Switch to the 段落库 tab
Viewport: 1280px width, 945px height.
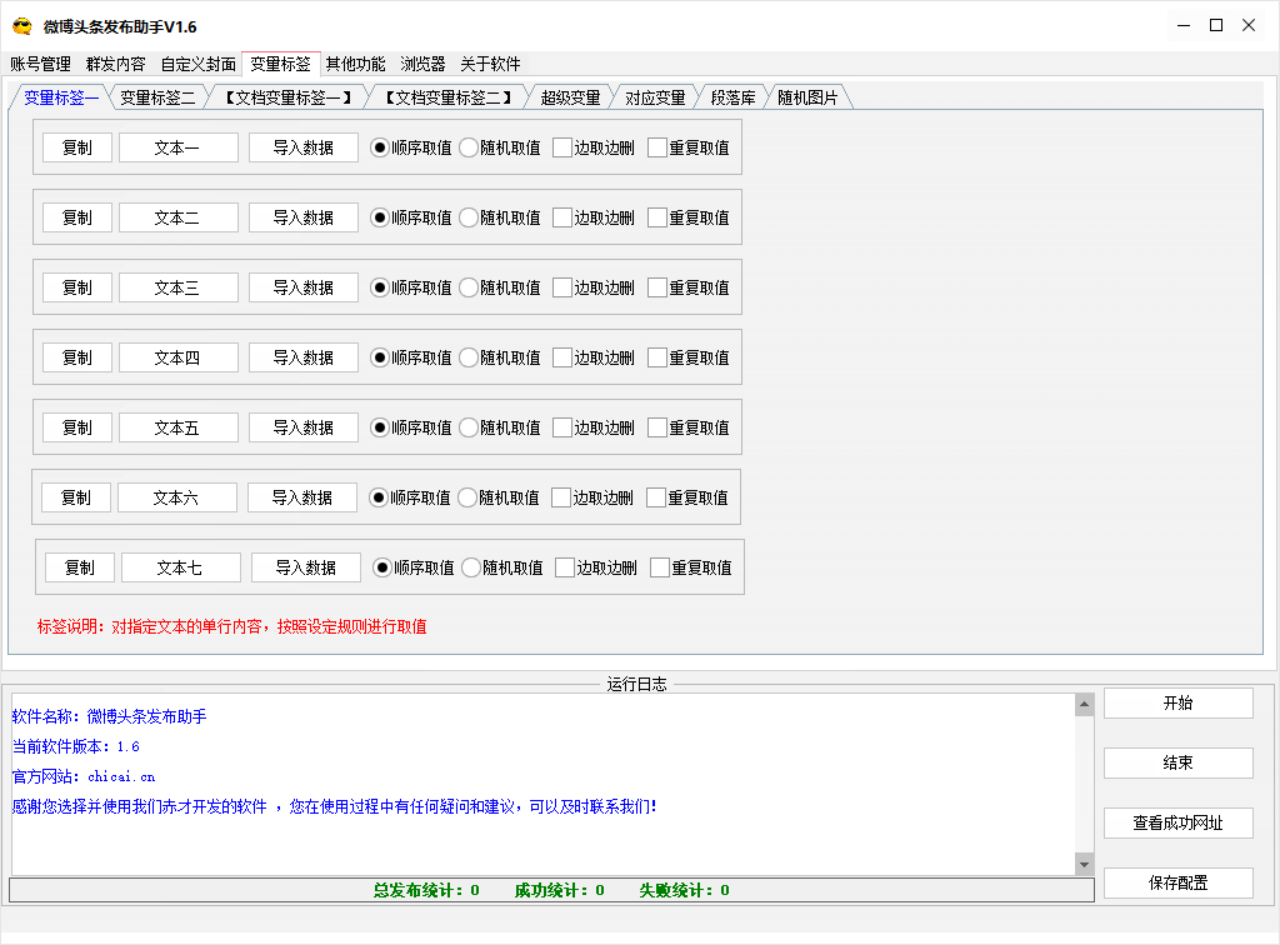[x=733, y=97]
